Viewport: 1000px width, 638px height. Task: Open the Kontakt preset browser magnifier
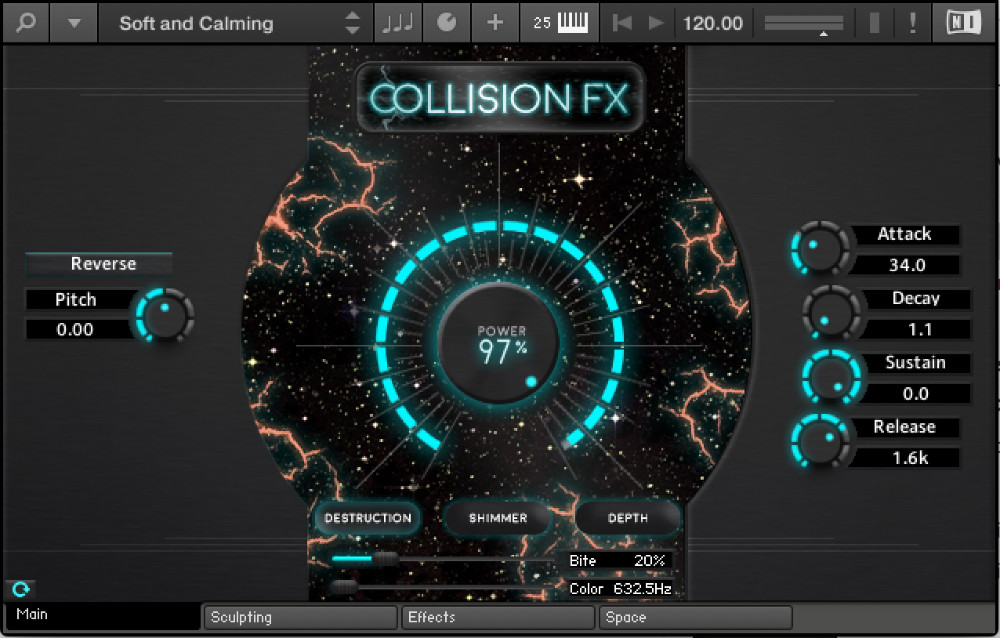point(25,22)
